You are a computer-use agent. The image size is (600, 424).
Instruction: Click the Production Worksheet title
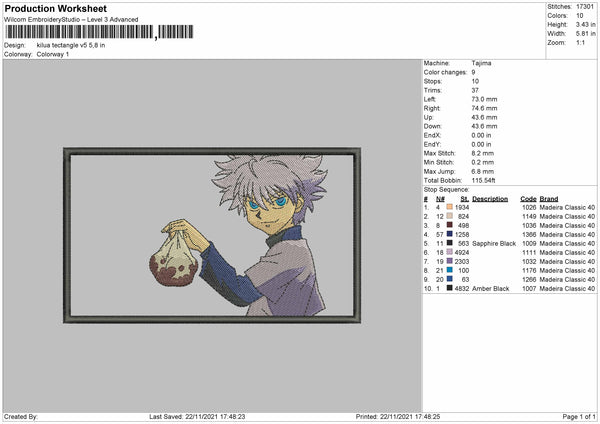(x=55, y=8)
